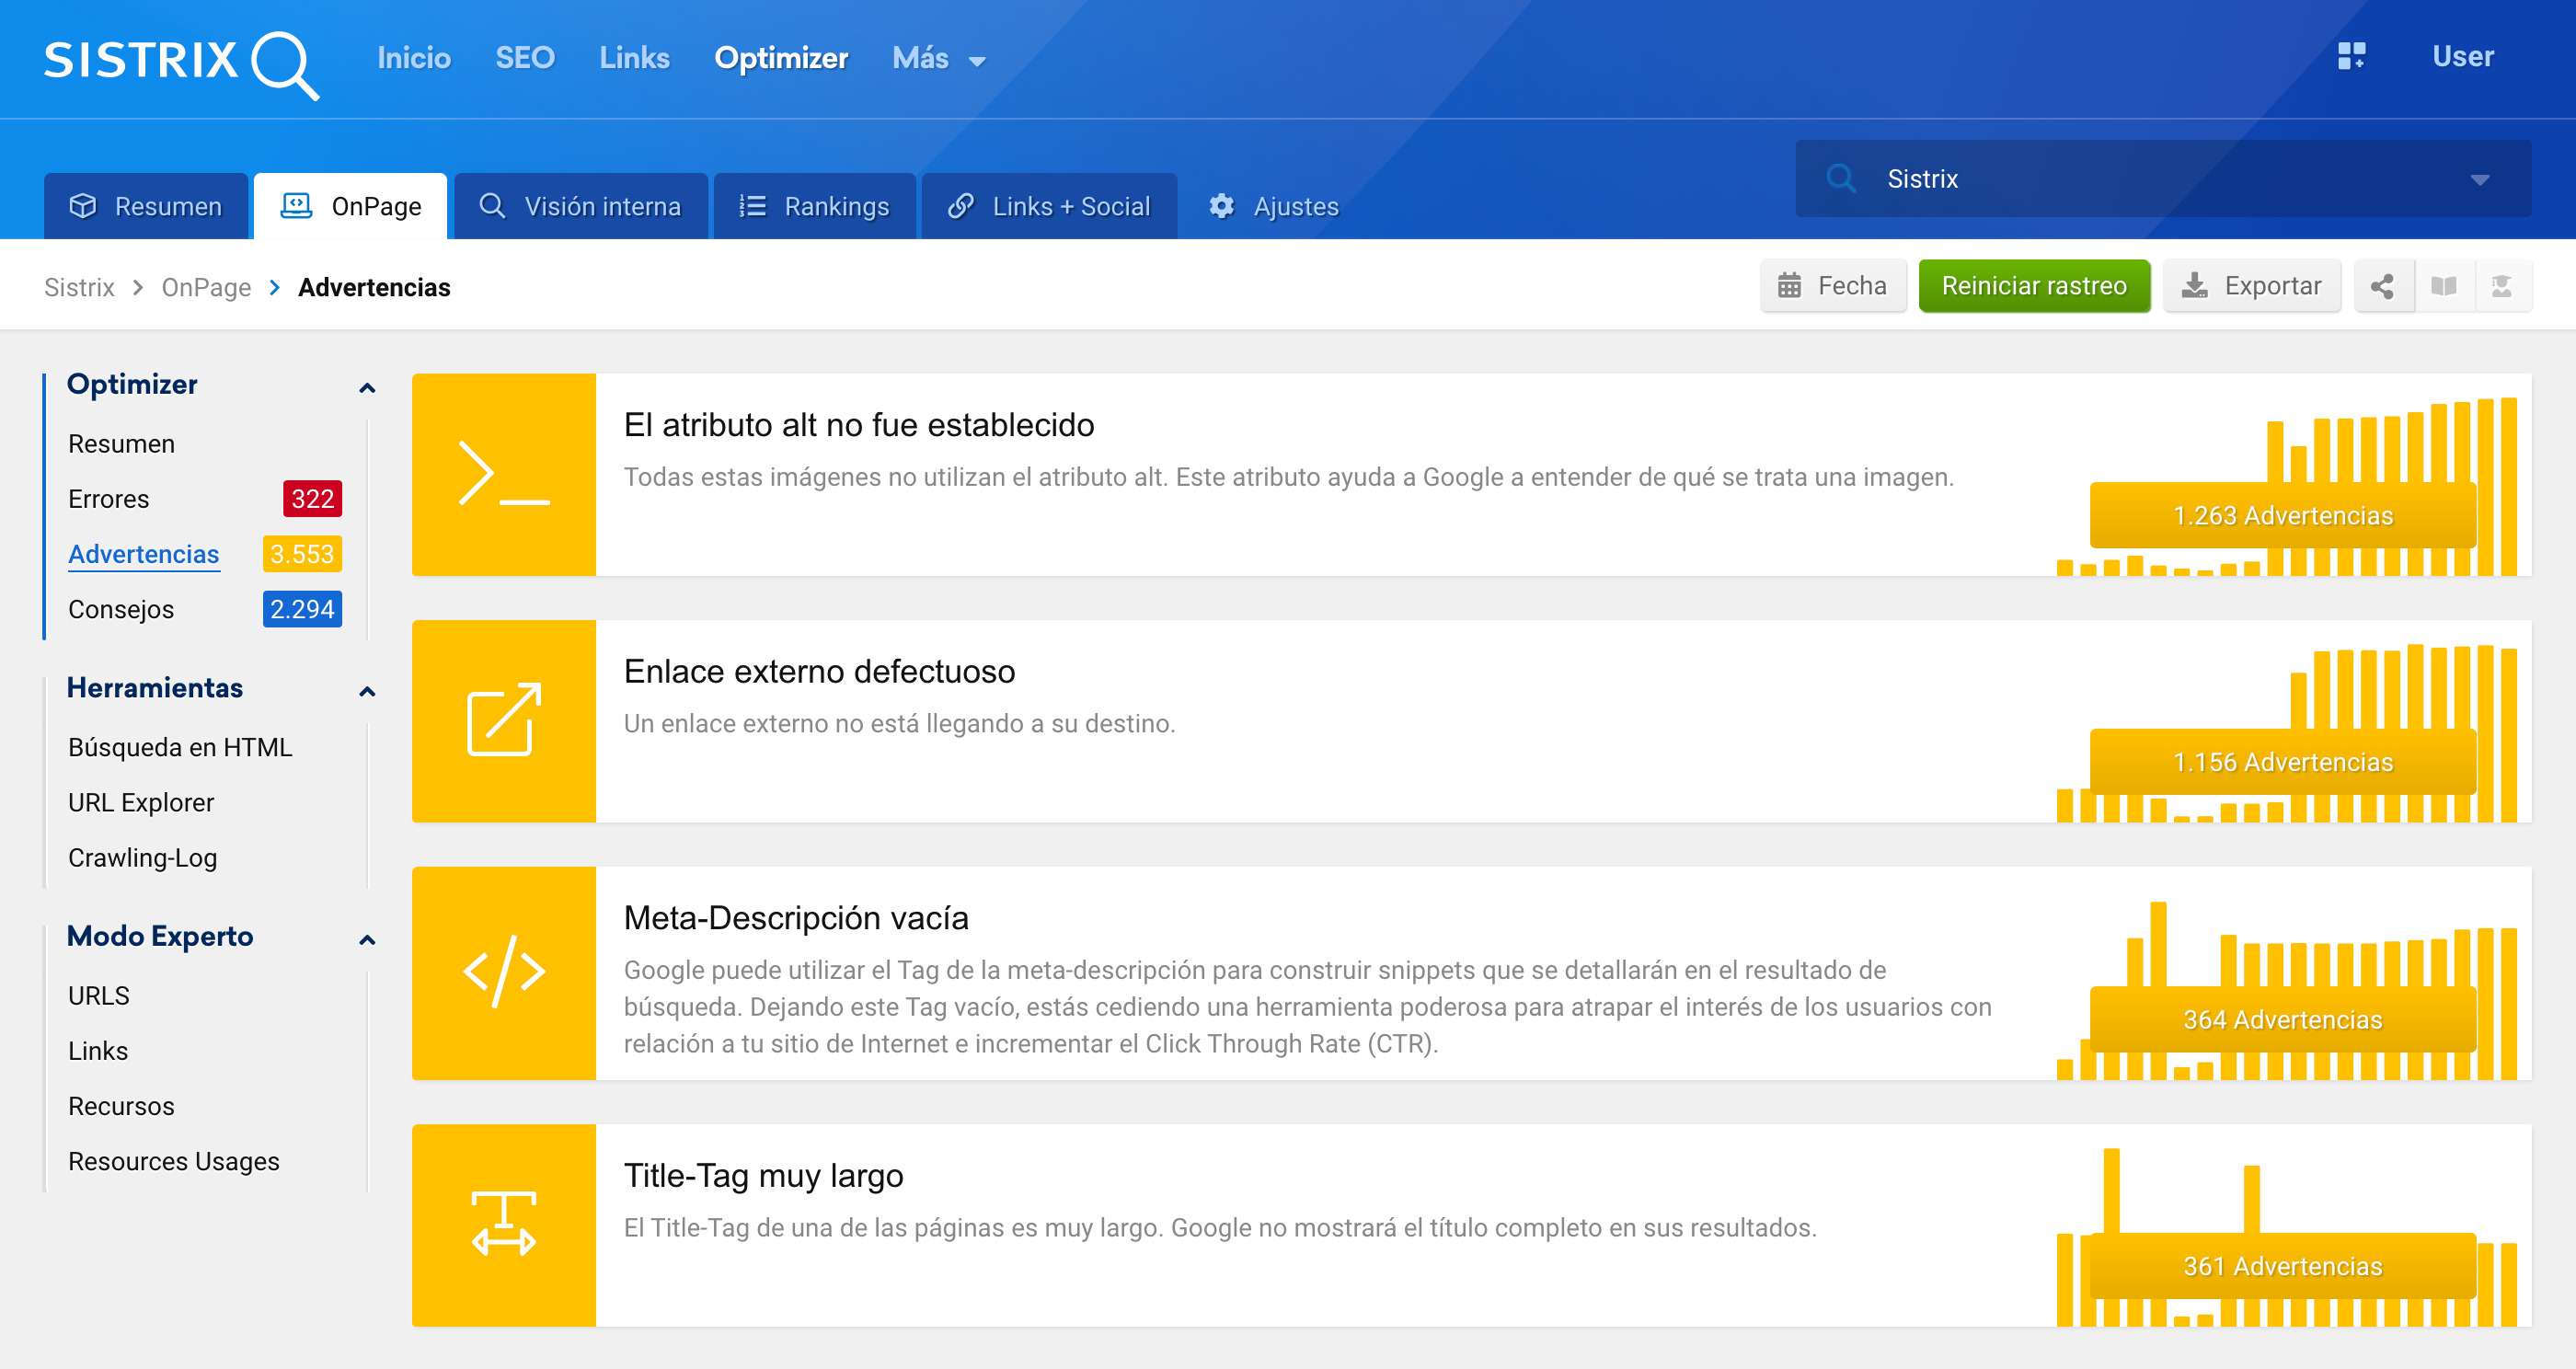Click the rightmost toolbar icon after guide
This screenshot has width=2576, height=1369.
(2501, 286)
